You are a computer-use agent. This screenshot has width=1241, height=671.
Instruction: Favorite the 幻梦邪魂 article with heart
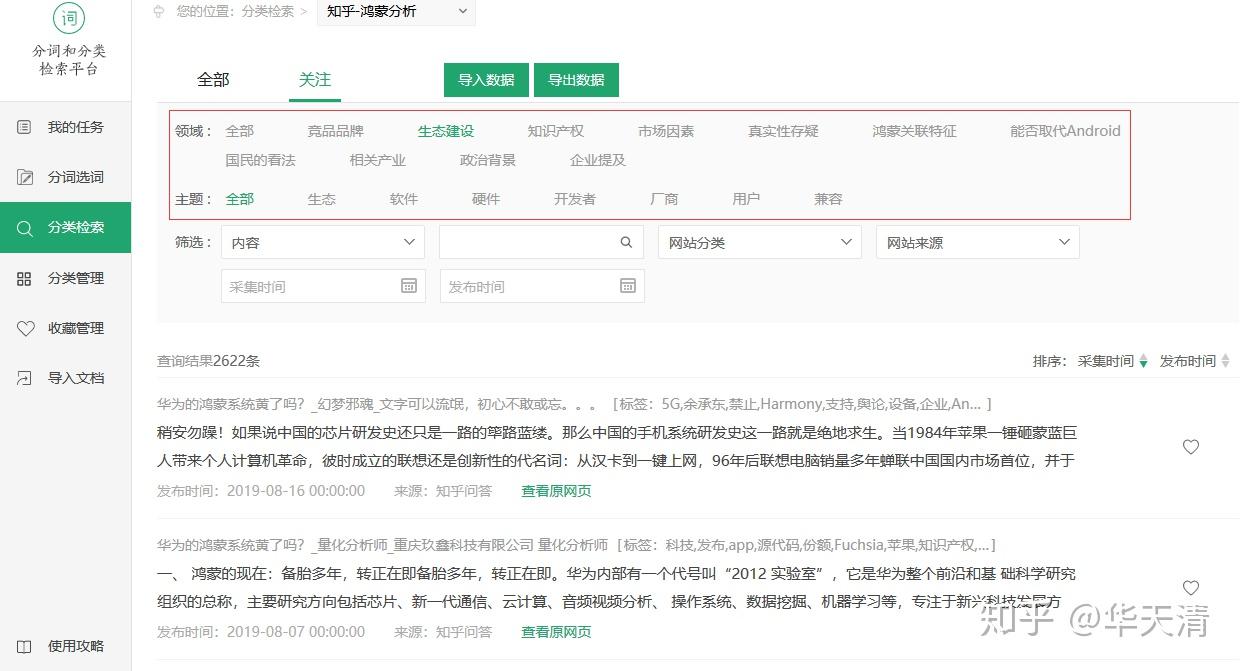click(x=1191, y=447)
